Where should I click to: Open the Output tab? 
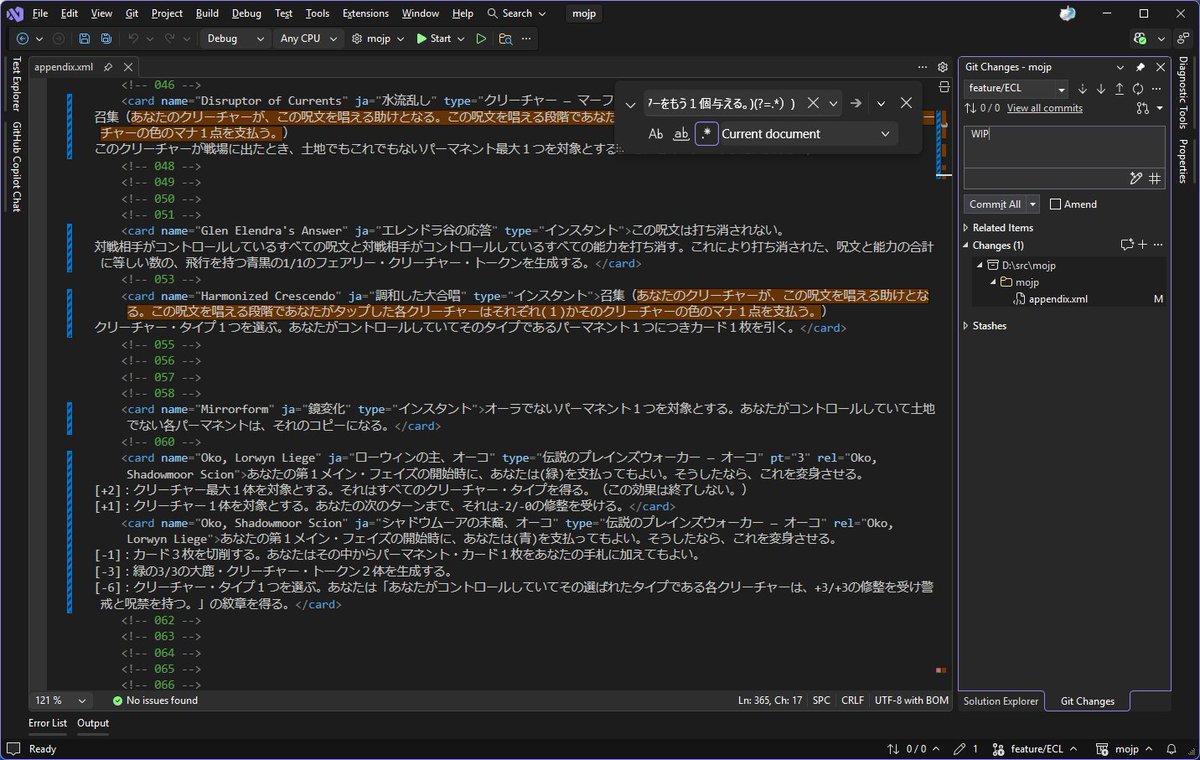pos(93,723)
